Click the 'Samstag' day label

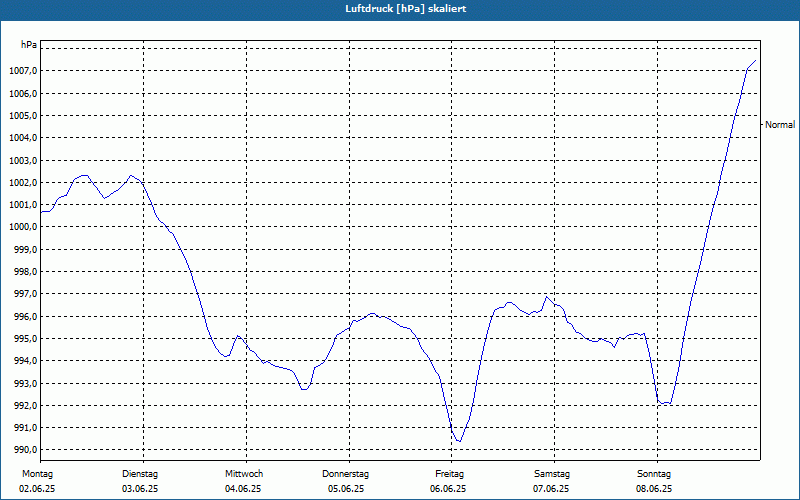(552, 474)
